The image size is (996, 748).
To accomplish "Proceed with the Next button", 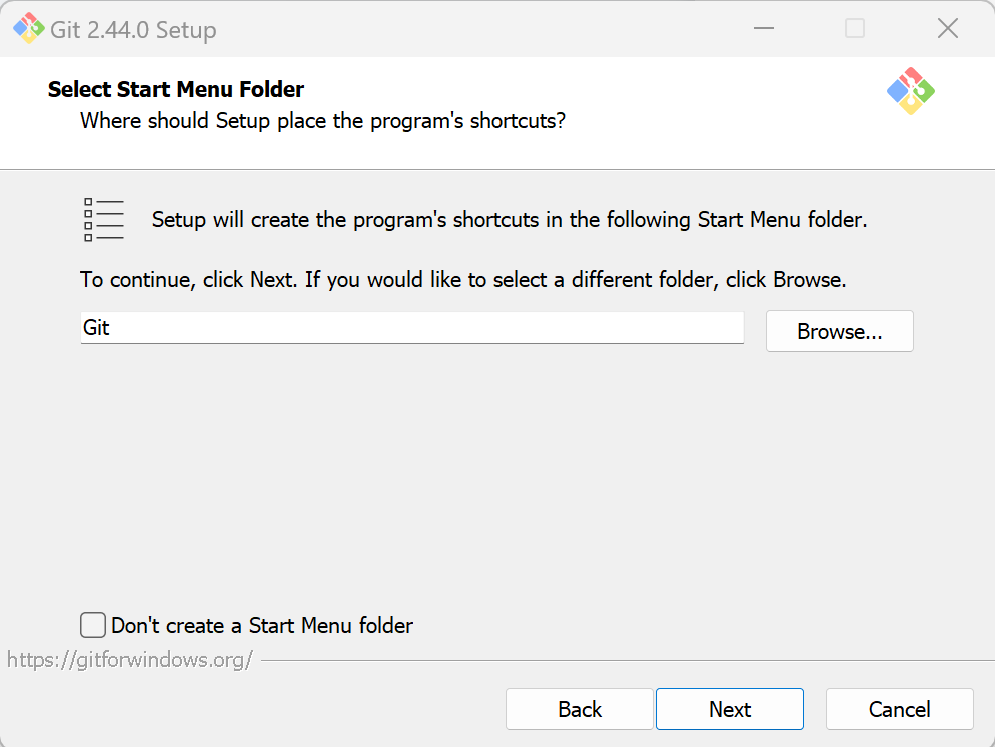I will [x=729, y=709].
